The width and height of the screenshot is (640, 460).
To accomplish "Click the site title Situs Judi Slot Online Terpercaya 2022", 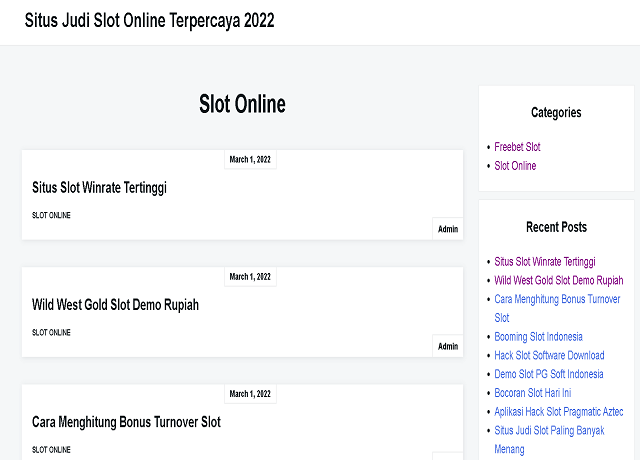I will pos(149,21).
